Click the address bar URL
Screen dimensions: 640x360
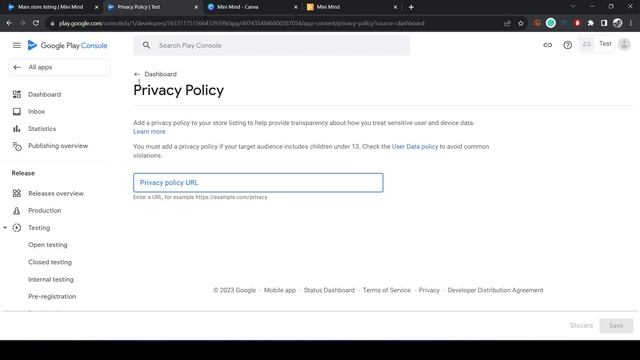[242, 23]
